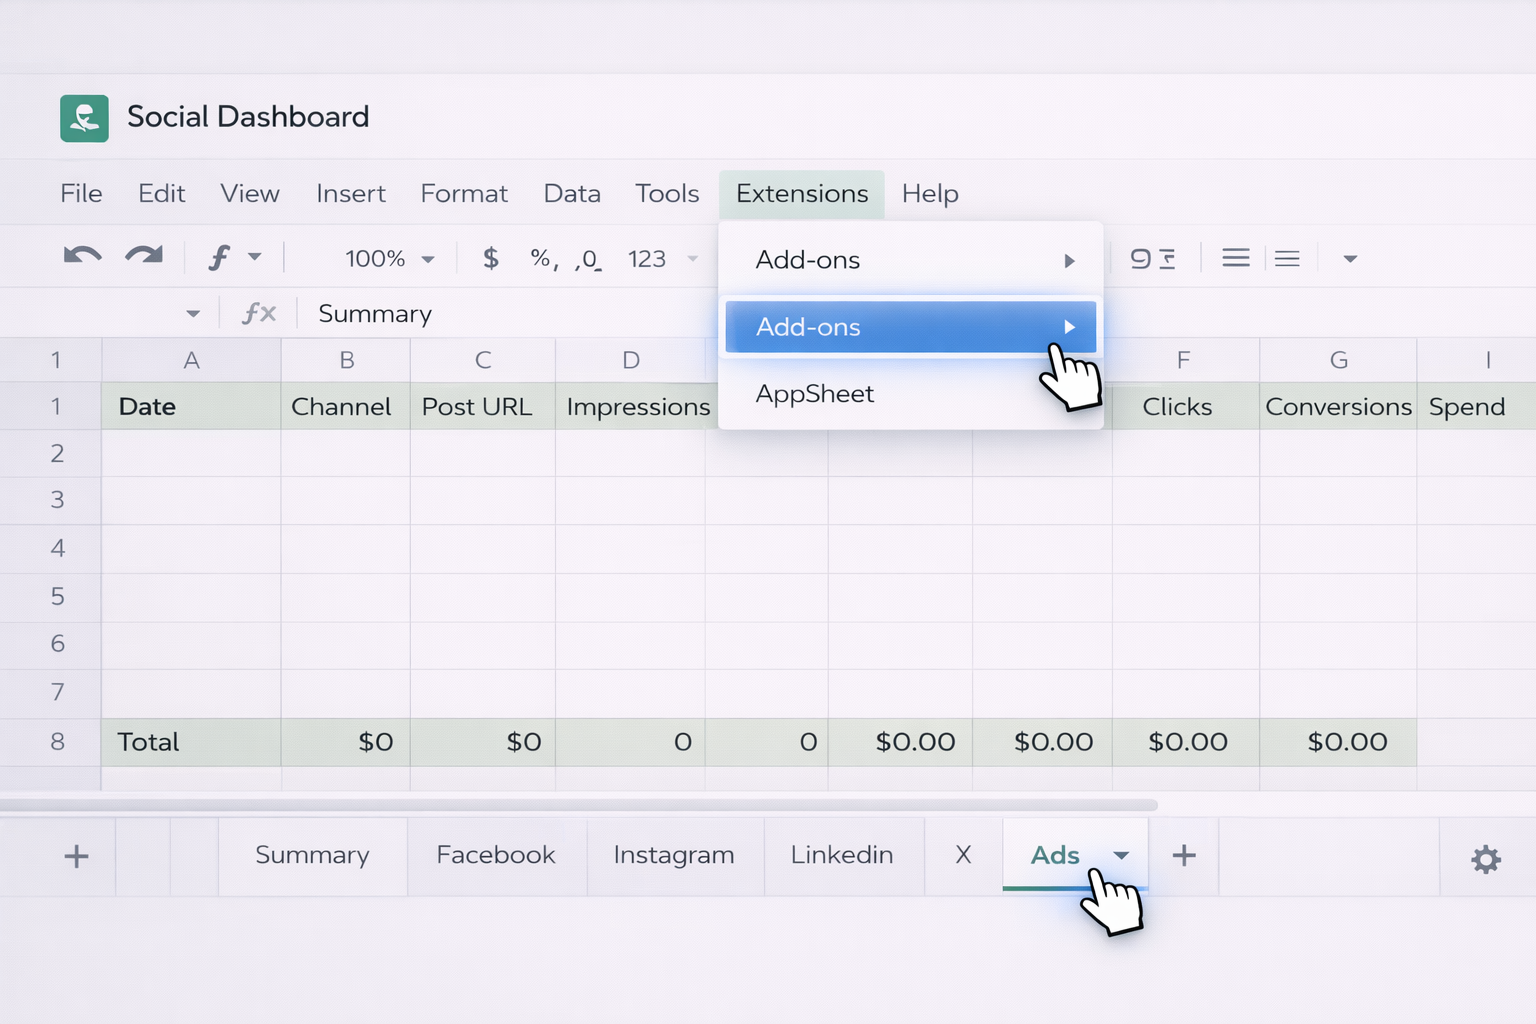Click the plus icon left of tabs
The width and height of the screenshot is (1536, 1024).
(76, 856)
